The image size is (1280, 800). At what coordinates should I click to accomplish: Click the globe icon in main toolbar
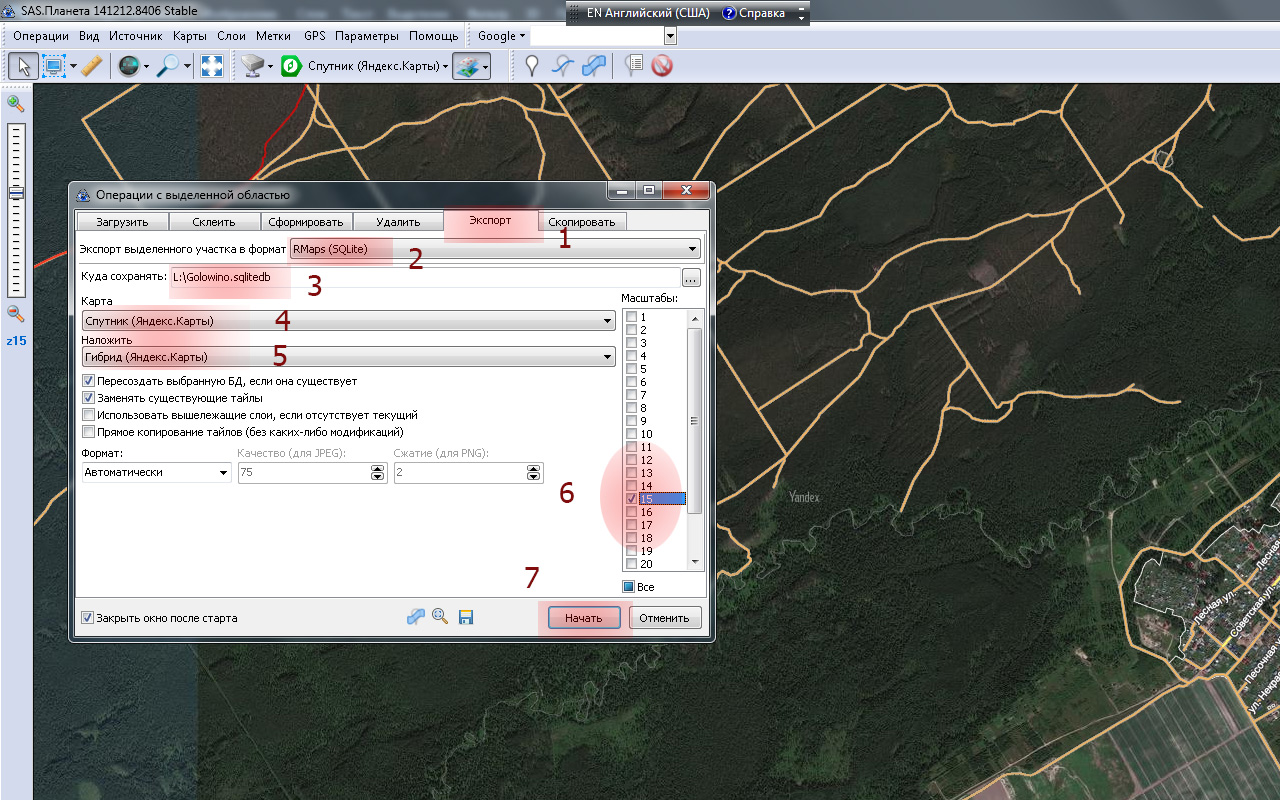128,66
